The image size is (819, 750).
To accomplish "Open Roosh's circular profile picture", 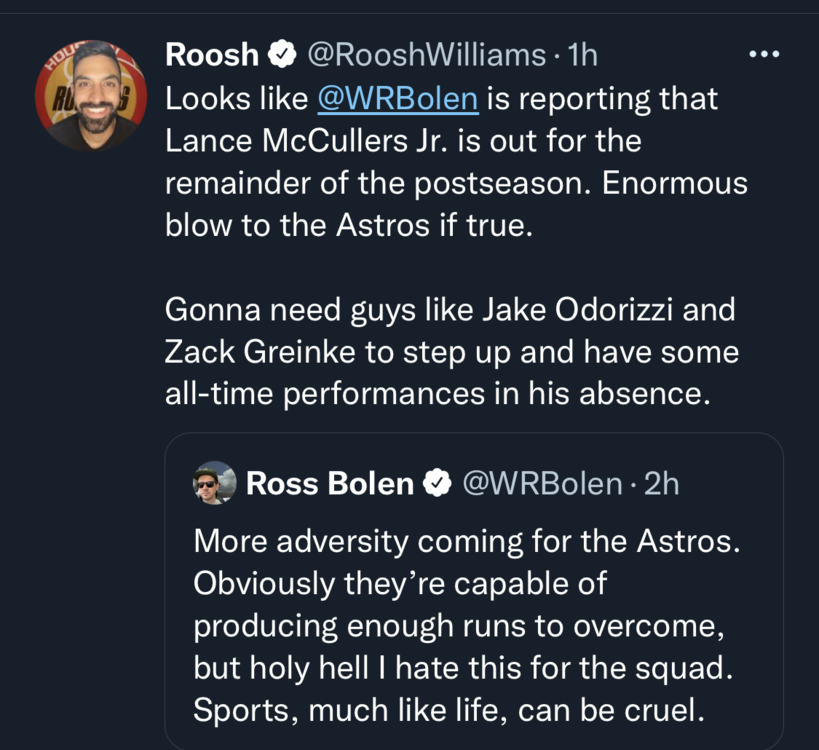I will point(87,97).
